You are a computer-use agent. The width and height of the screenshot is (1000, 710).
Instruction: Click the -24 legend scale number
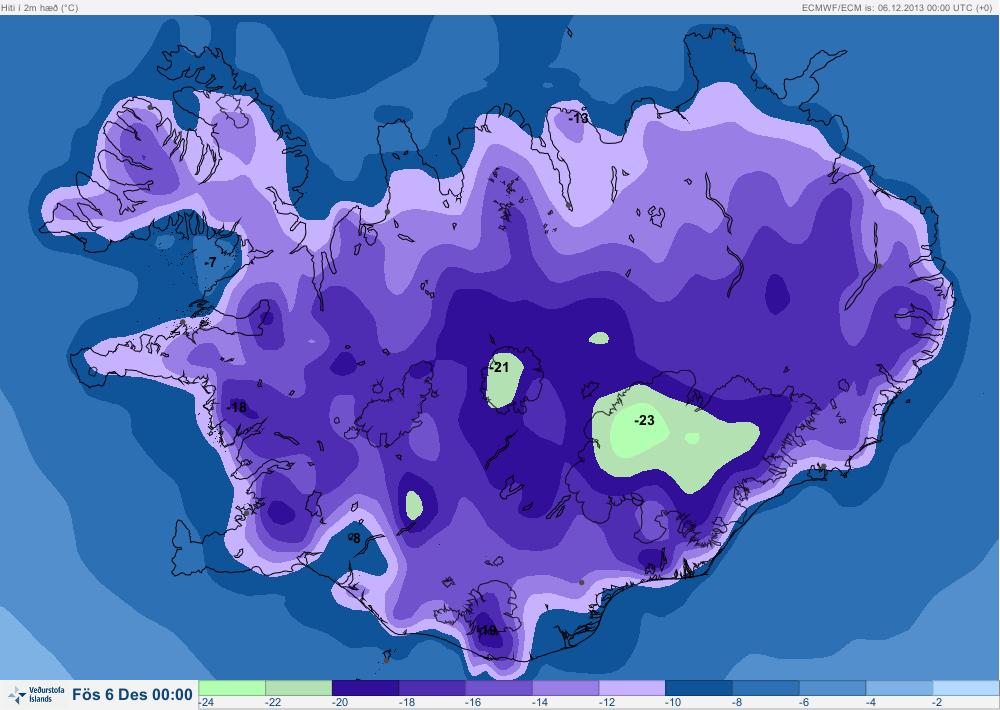206,702
